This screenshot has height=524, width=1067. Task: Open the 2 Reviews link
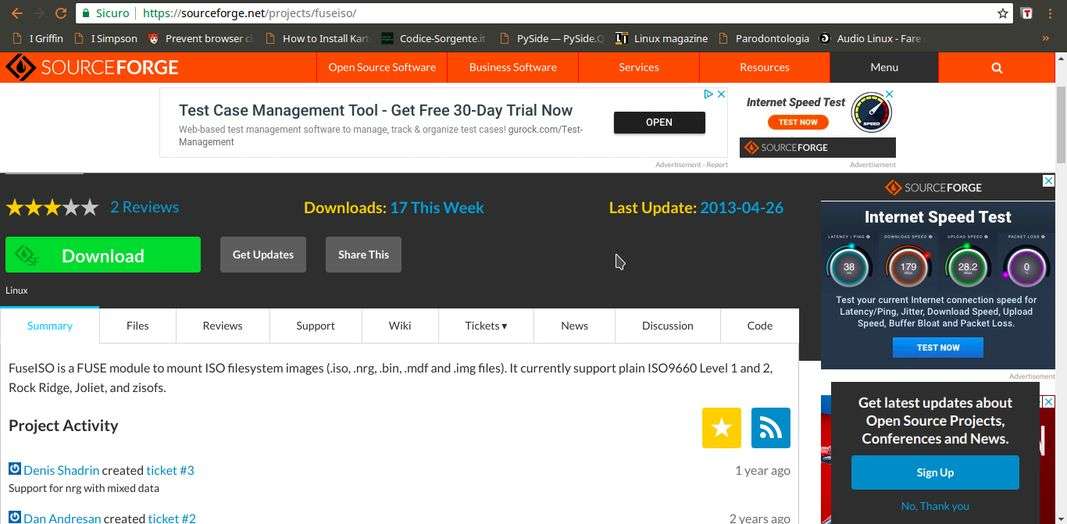pyautogui.click(x=144, y=207)
